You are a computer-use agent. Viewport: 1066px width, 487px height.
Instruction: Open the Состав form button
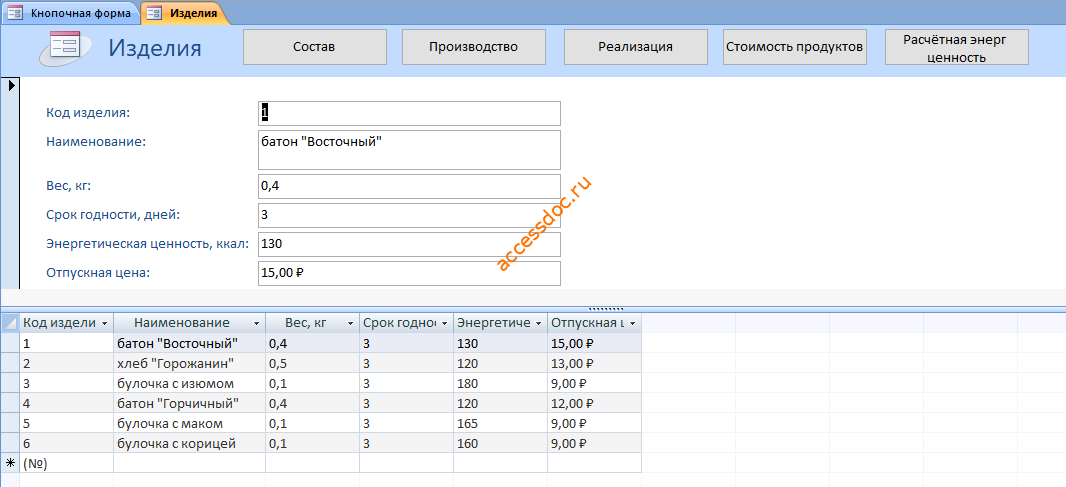(314, 47)
